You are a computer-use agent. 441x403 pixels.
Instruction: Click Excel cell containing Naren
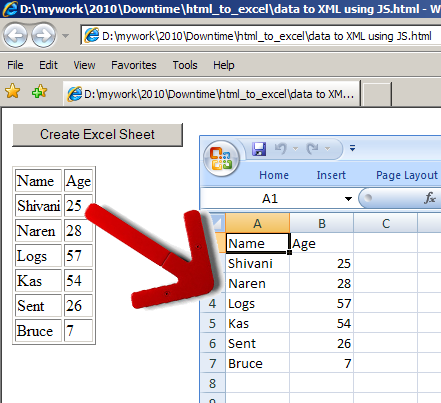[257, 283]
